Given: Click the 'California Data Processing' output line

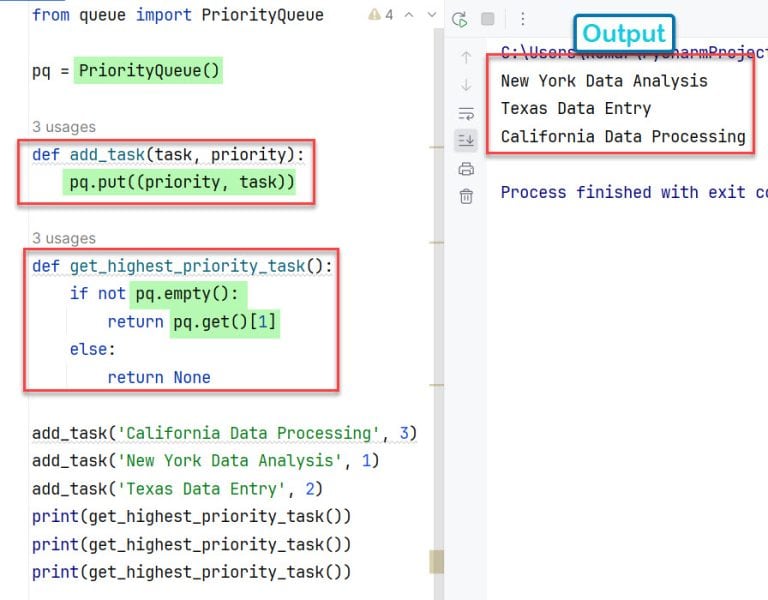Looking at the screenshot, I should point(623,137).
